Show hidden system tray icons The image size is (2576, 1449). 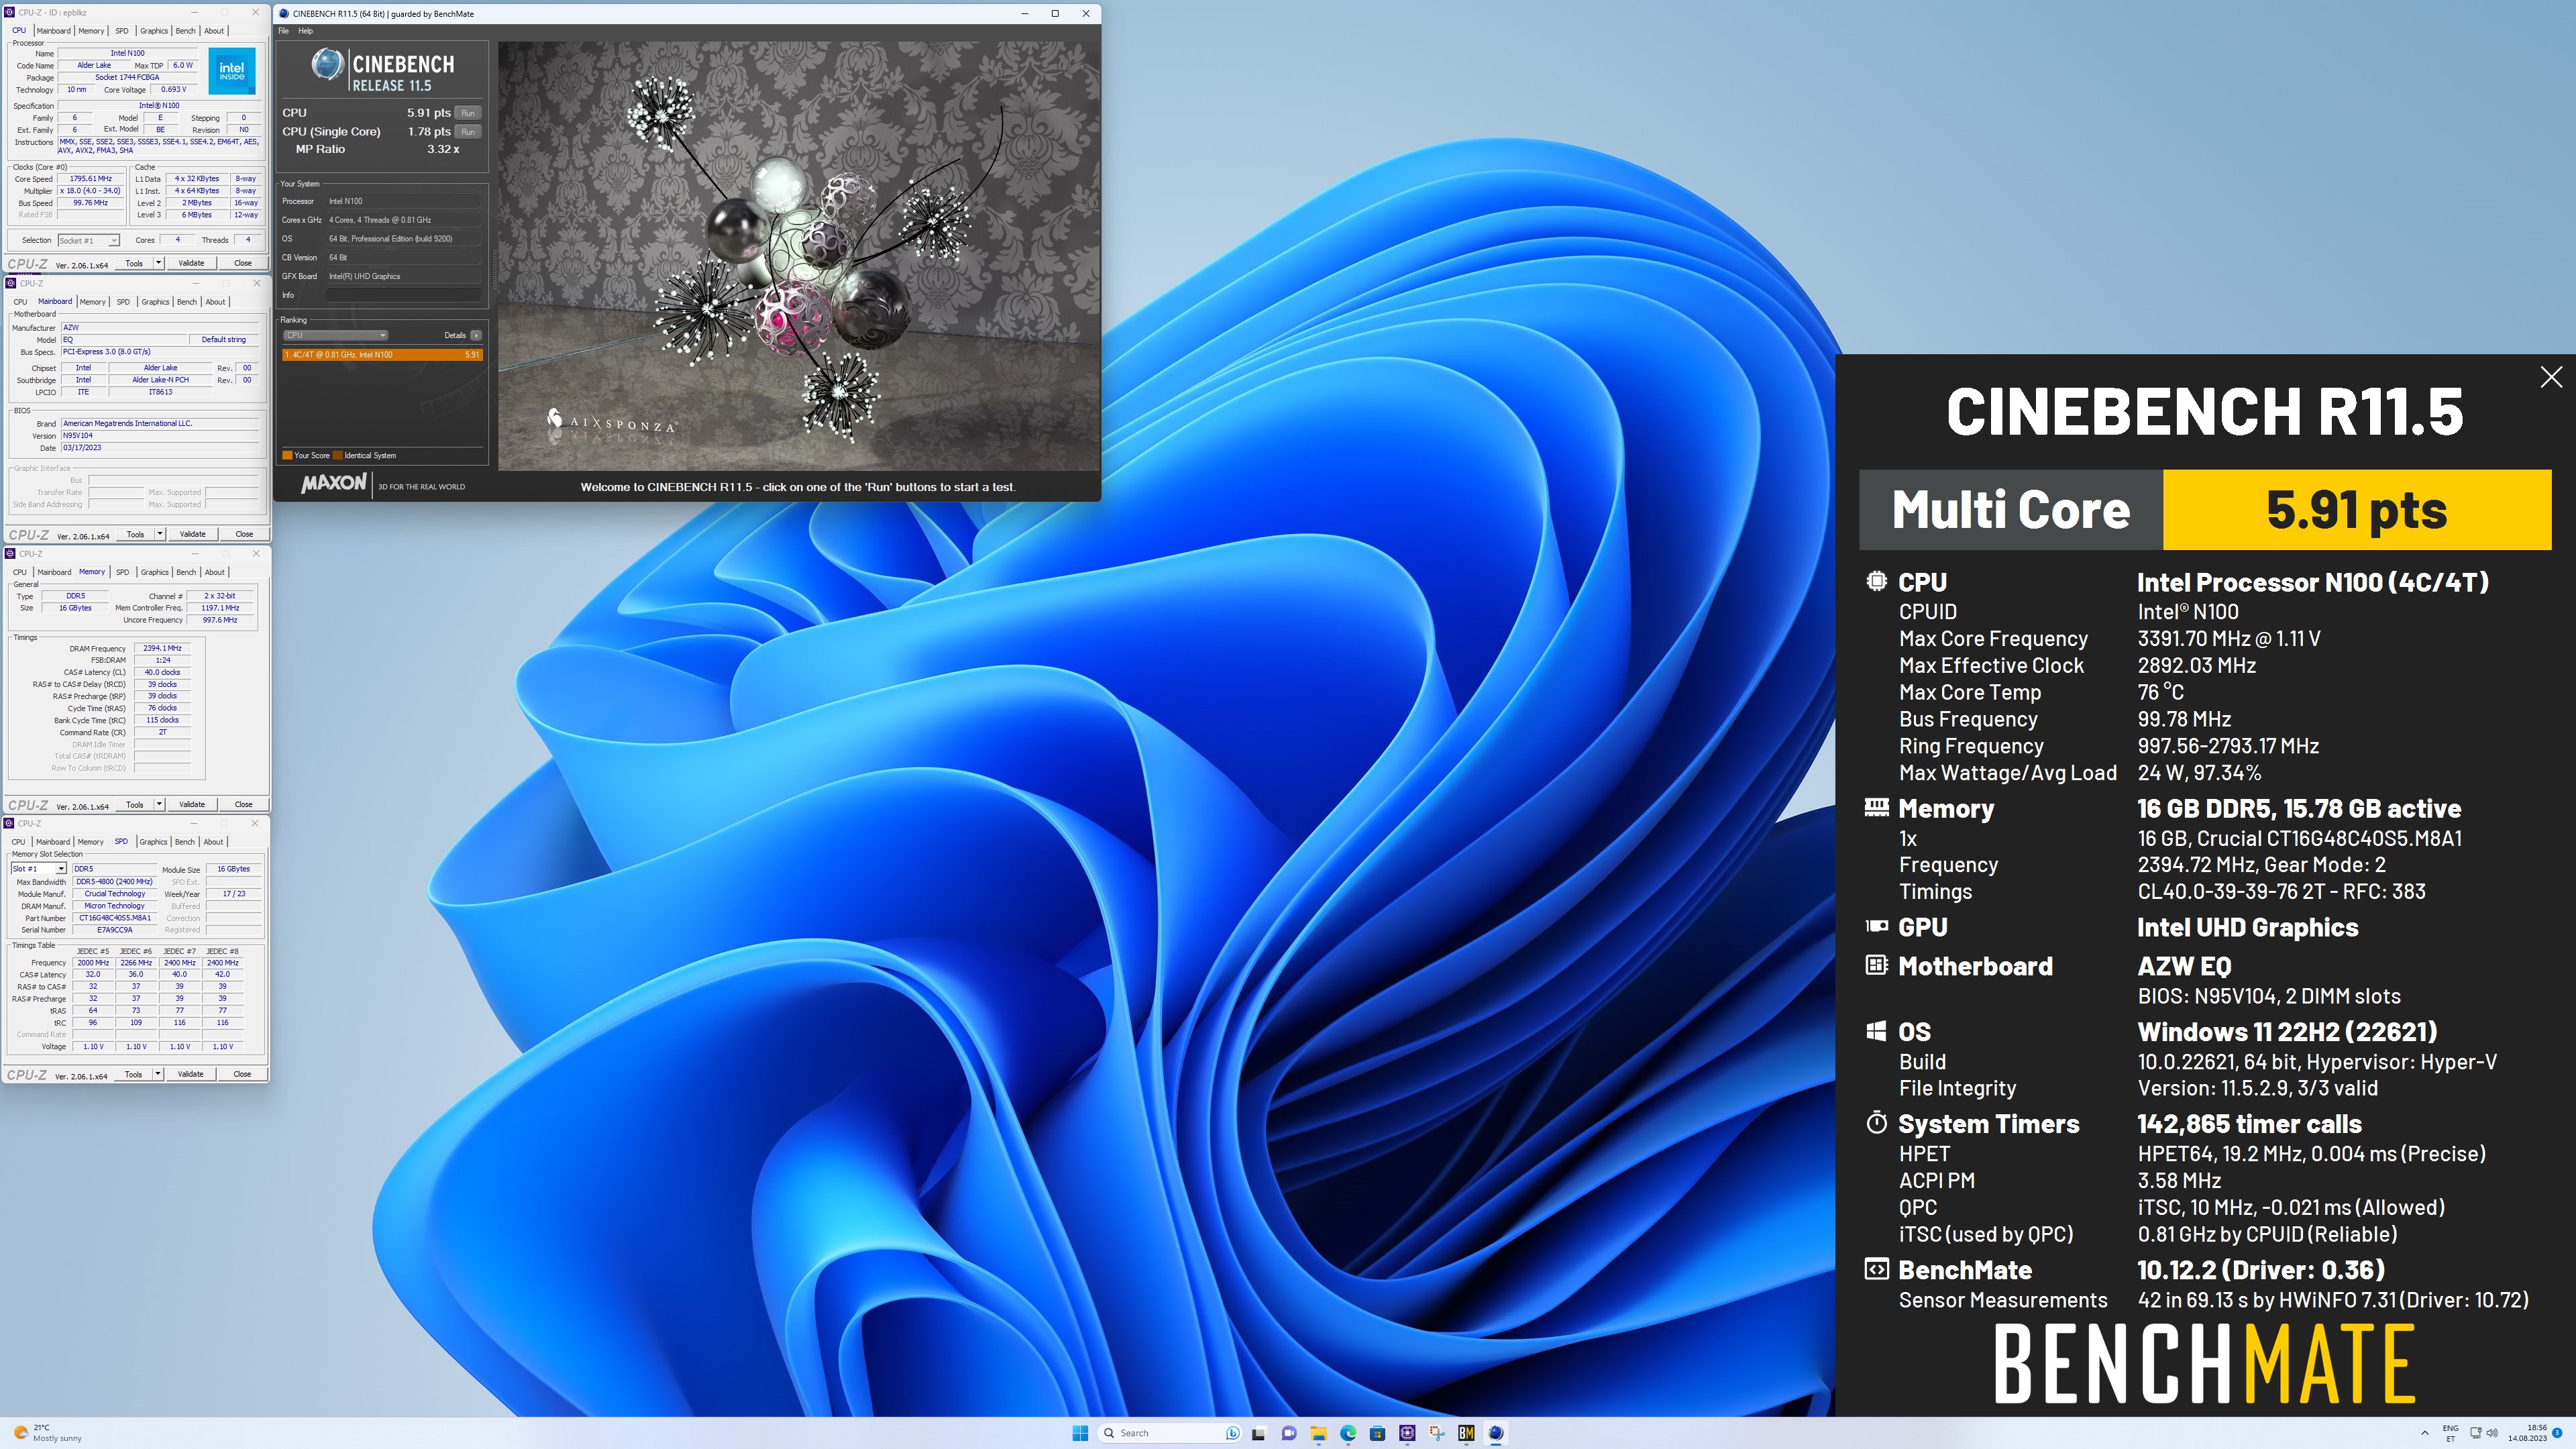(x=2424, y=1433)
